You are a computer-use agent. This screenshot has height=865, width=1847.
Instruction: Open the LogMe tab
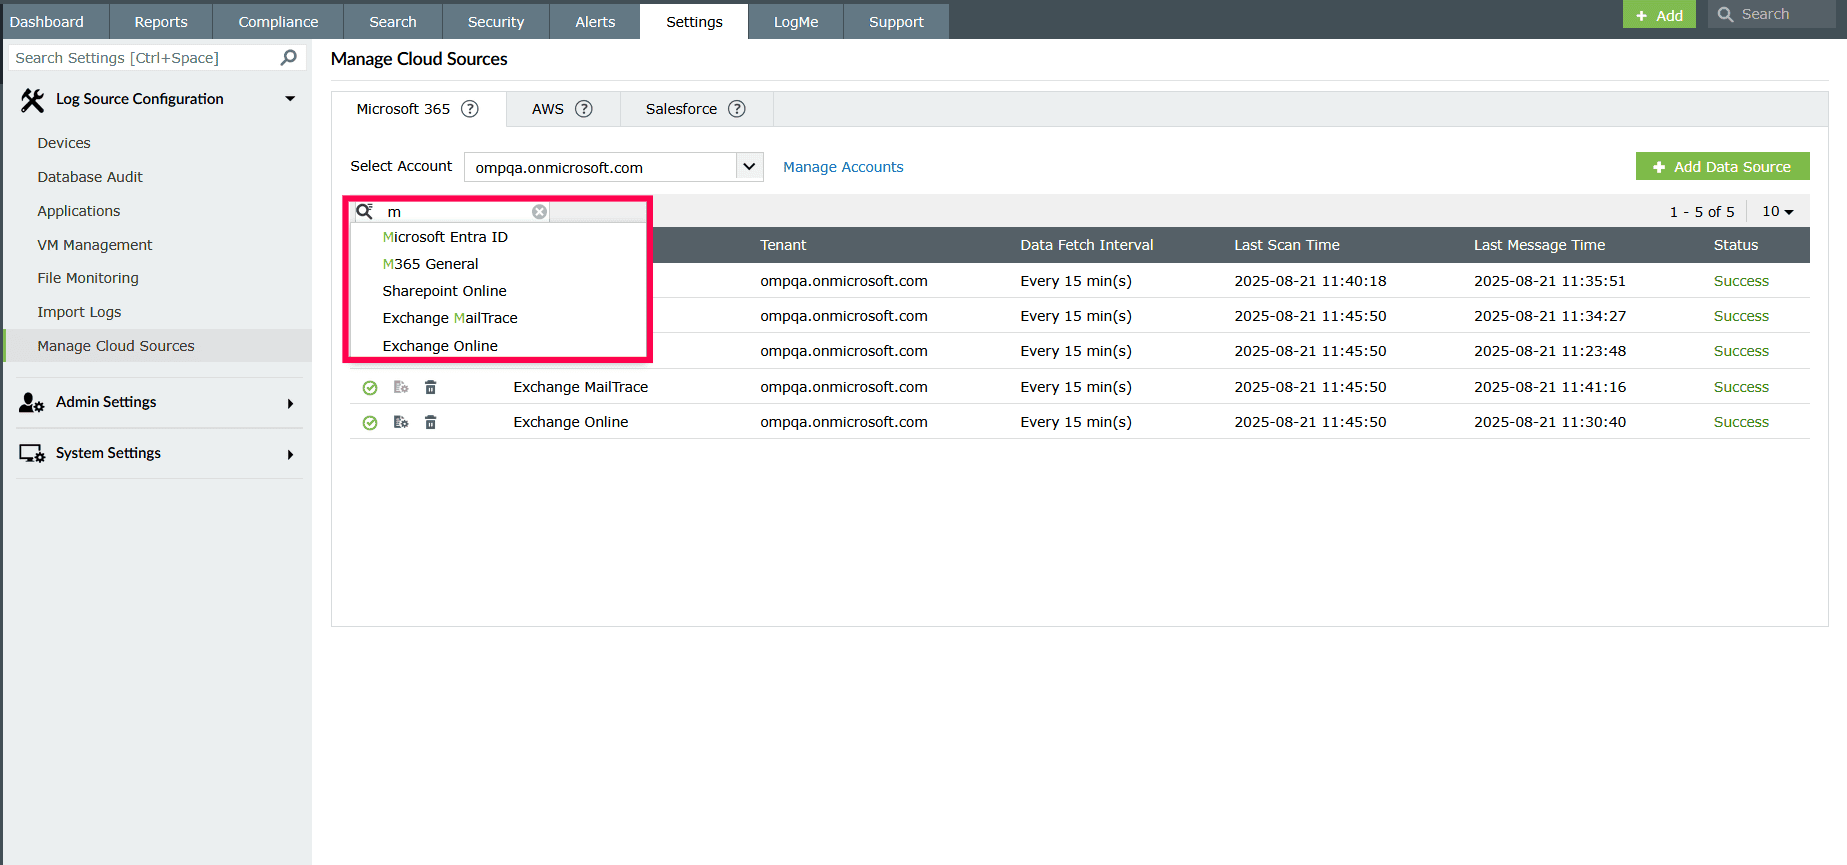click(796, 21)
